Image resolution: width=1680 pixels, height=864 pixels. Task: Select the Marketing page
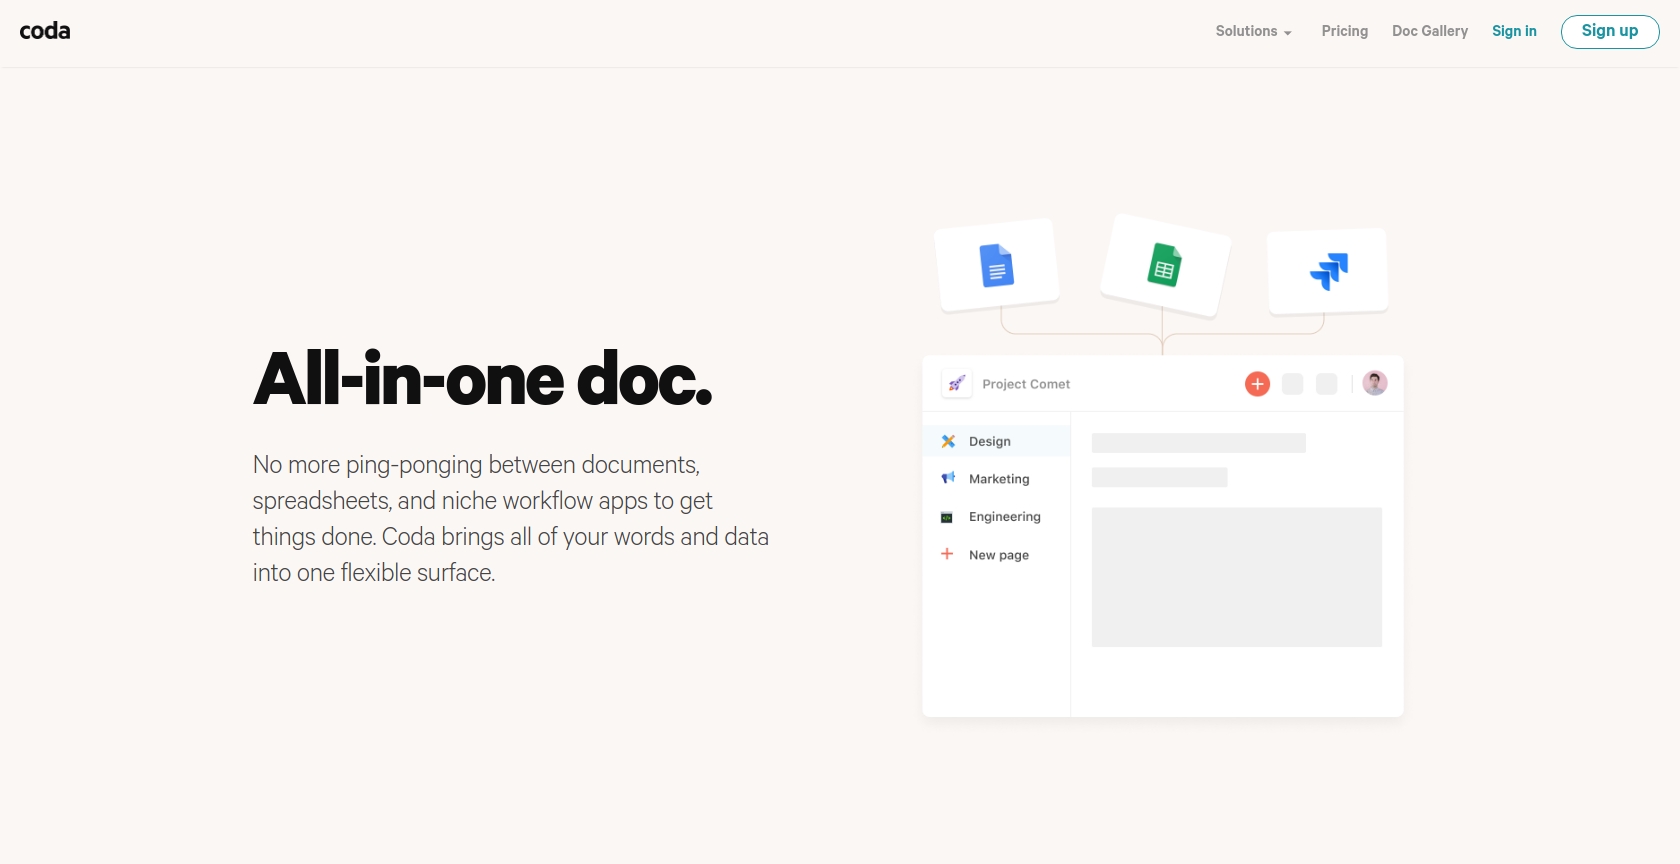tap(996, 479)
